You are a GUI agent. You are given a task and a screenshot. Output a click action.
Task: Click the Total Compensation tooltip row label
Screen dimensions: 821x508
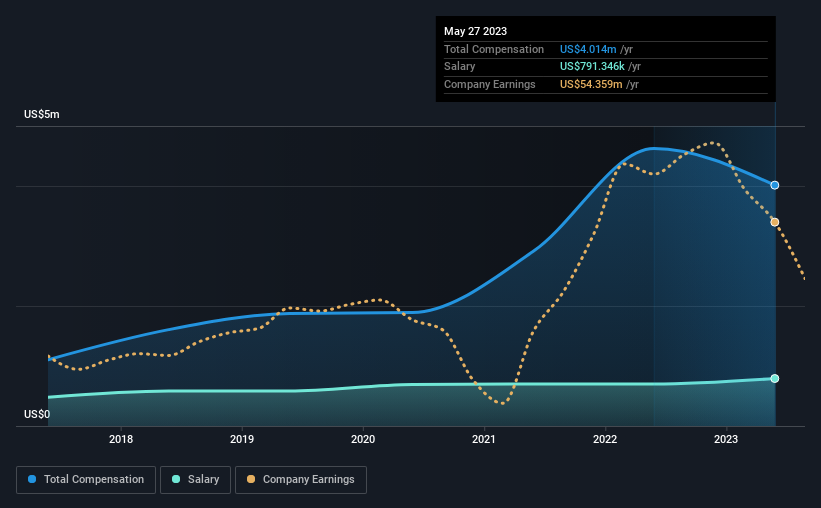494,49
